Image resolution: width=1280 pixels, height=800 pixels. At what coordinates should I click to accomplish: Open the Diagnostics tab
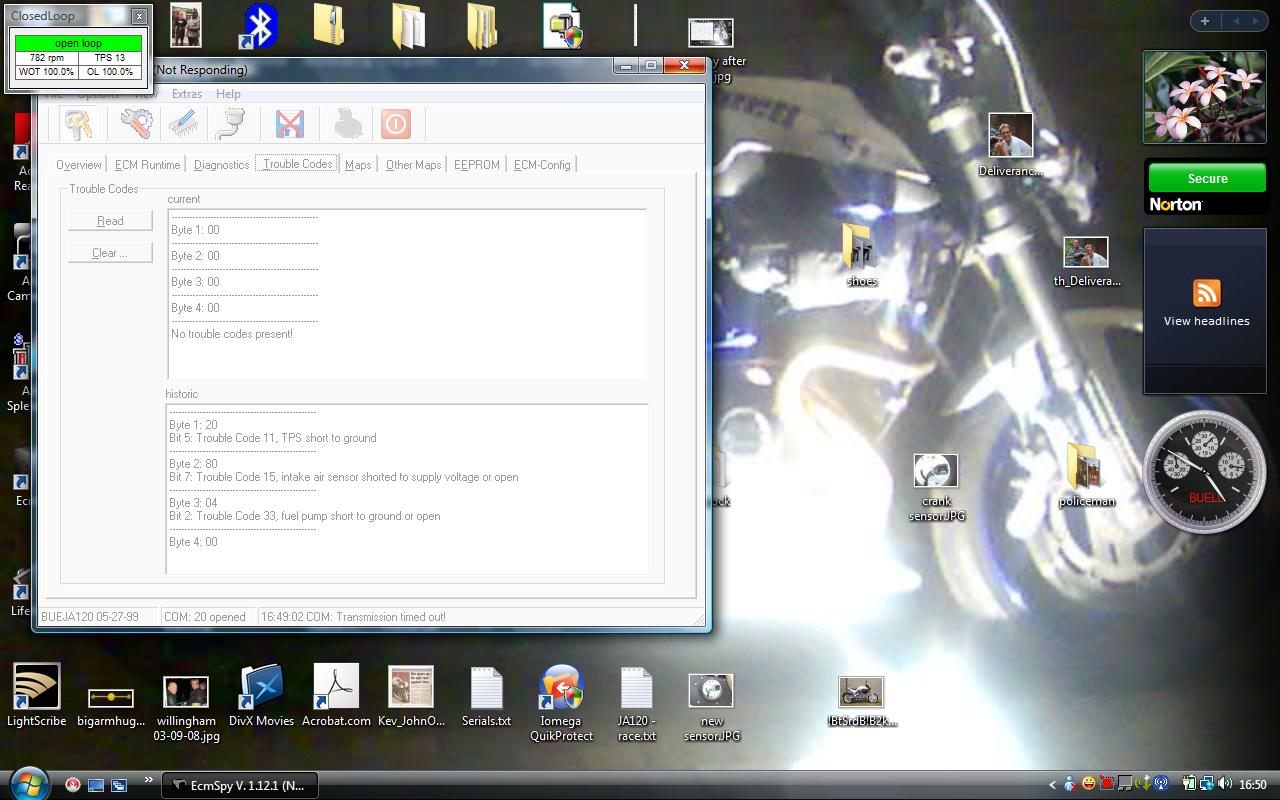221,165
